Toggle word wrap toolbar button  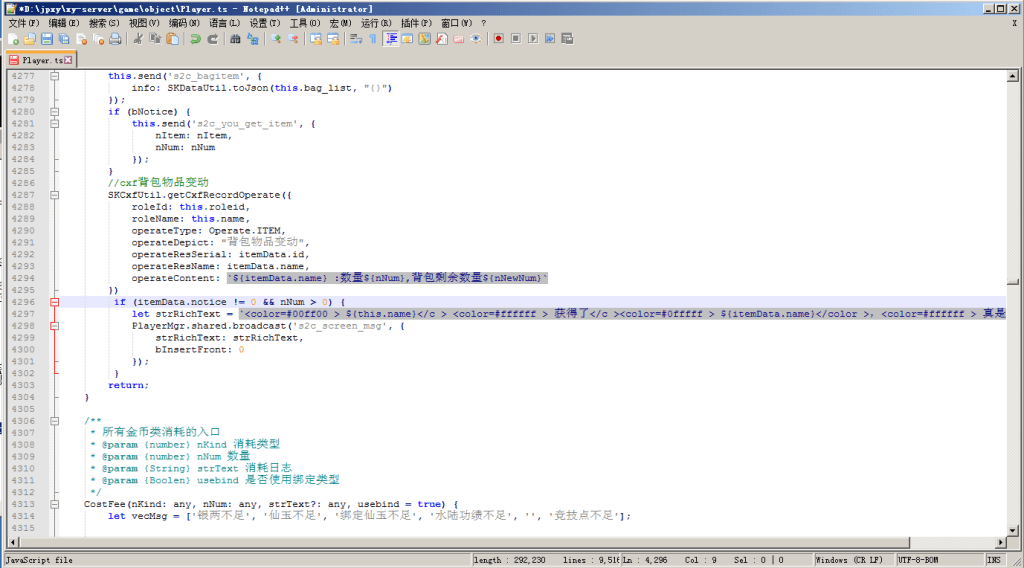(356, 39)
